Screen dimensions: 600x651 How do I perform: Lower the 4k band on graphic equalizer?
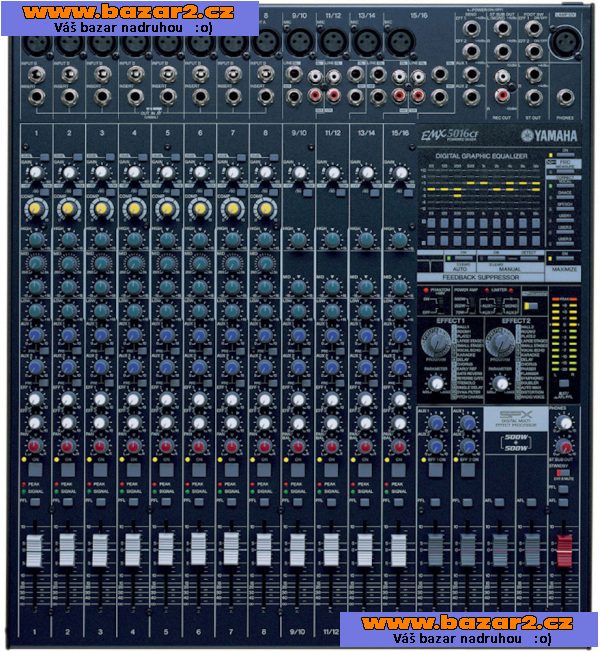pos(509,240)
